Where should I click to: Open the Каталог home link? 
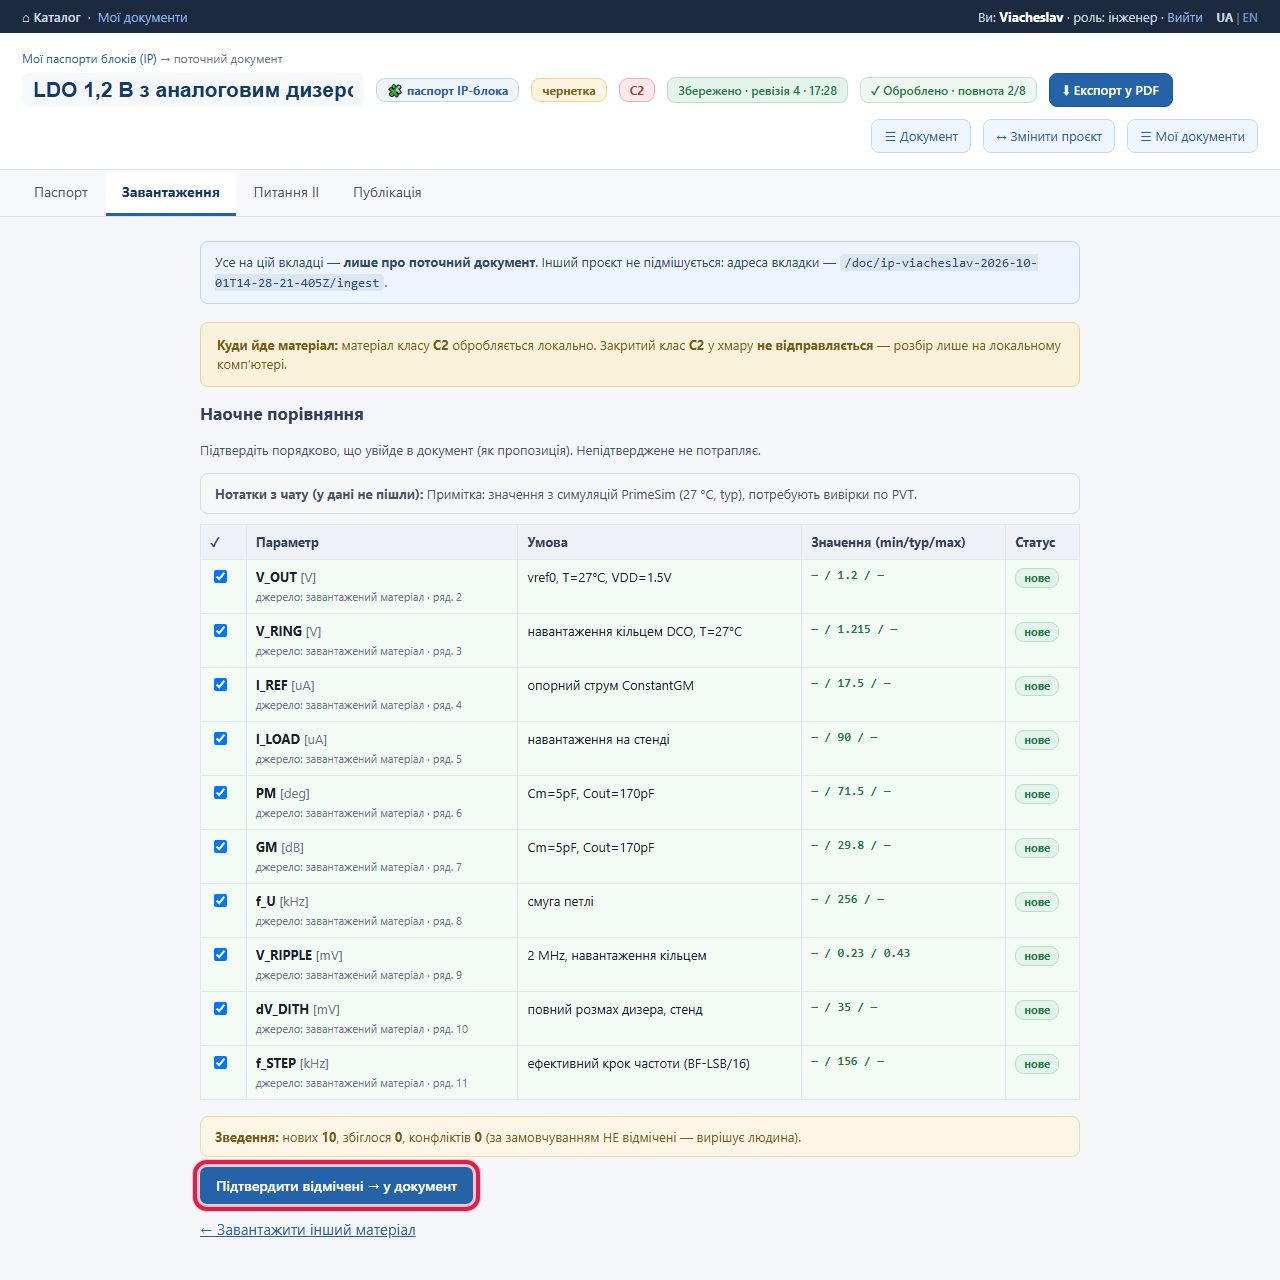(x=51, y=17)
